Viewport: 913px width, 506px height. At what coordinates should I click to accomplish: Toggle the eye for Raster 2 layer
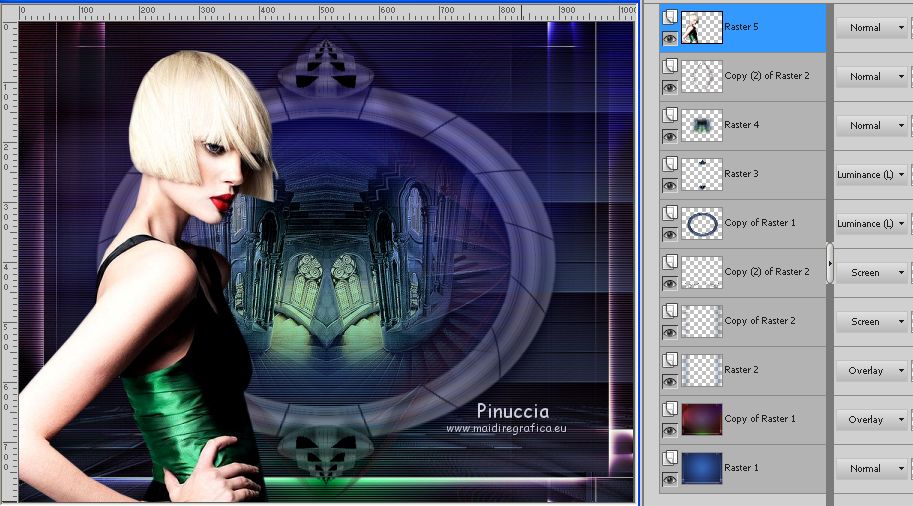pyautogui.click(x=670, y=381)
